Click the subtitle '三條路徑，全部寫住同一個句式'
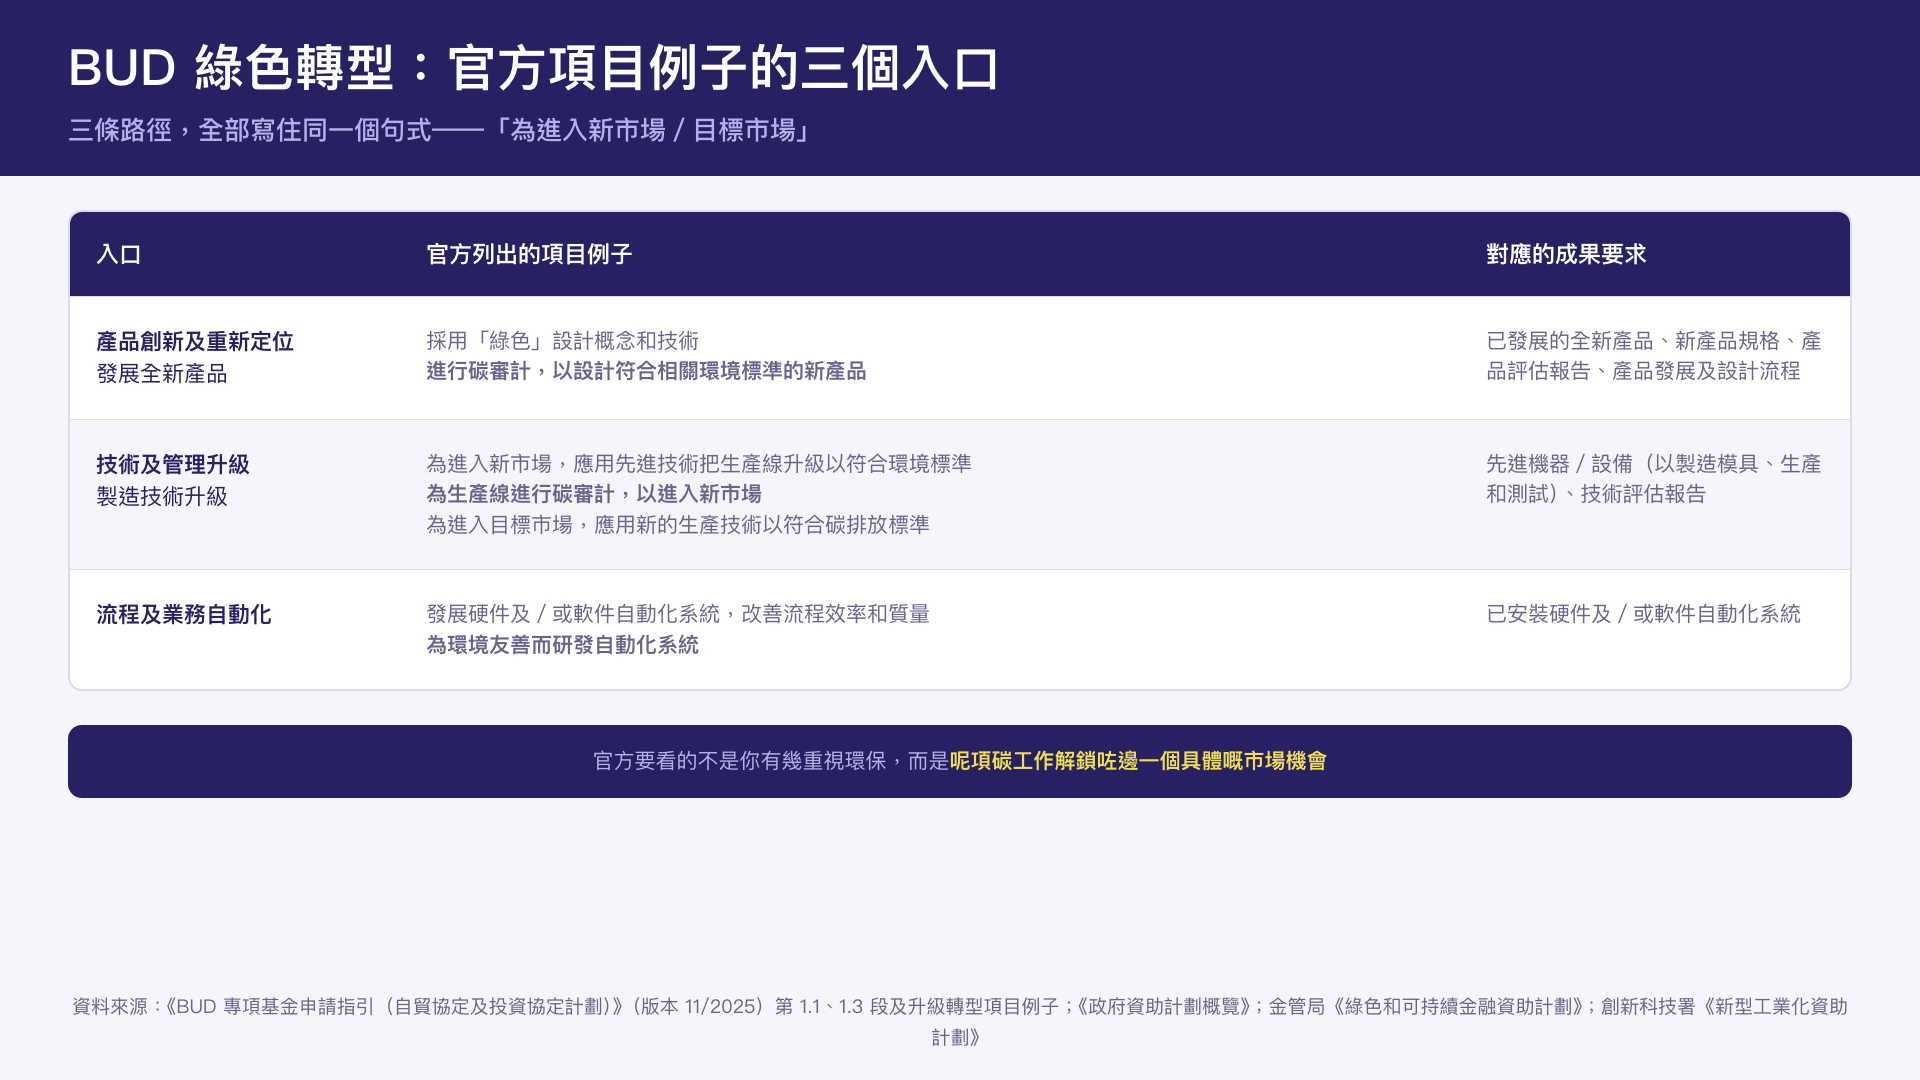1920x1080 pixels. click(250, 130)
